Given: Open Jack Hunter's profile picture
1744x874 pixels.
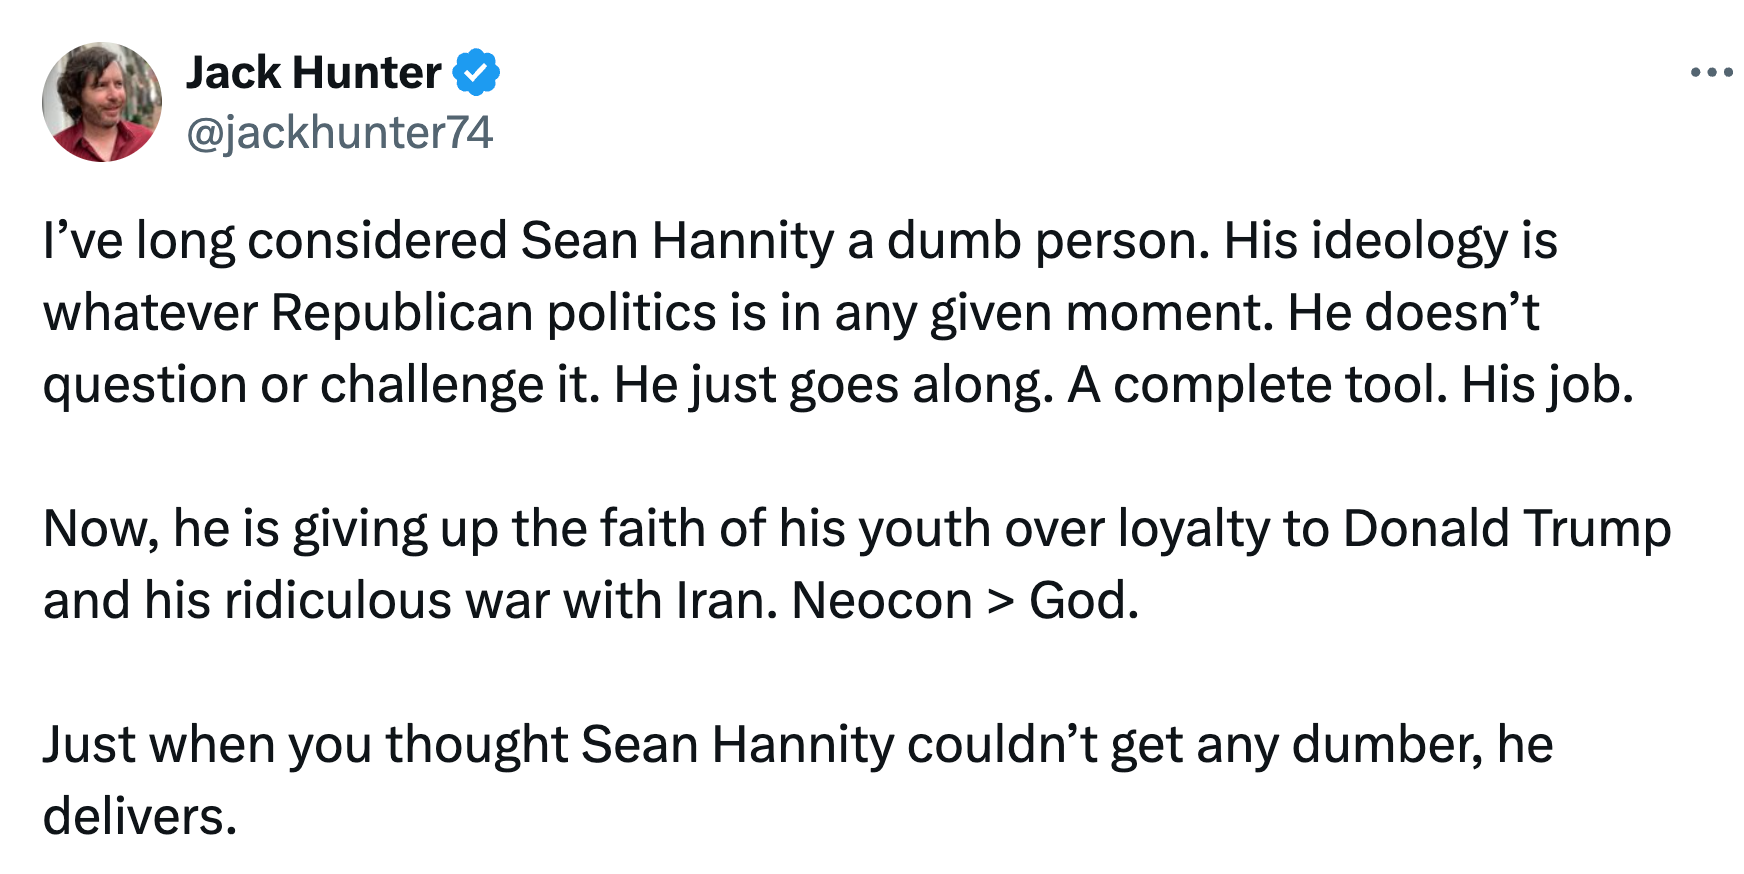Looking at the screenshot, I should click(102, 102).
